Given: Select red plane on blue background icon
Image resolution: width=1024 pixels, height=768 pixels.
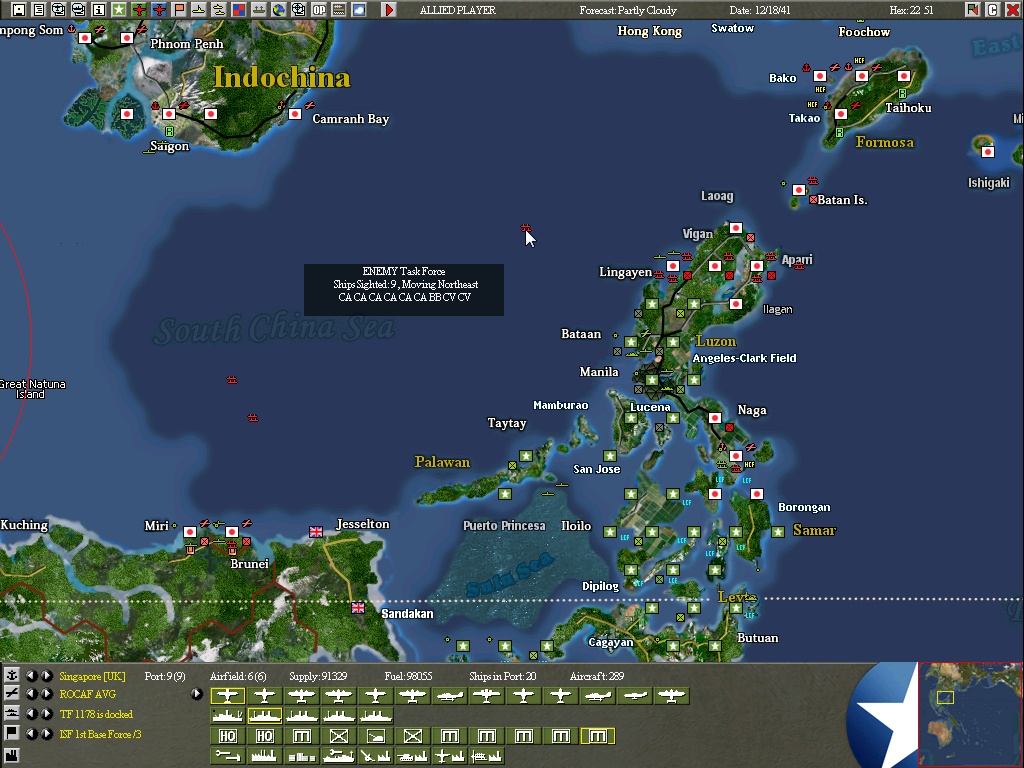Looking at the screenshot, I should 159,10.
